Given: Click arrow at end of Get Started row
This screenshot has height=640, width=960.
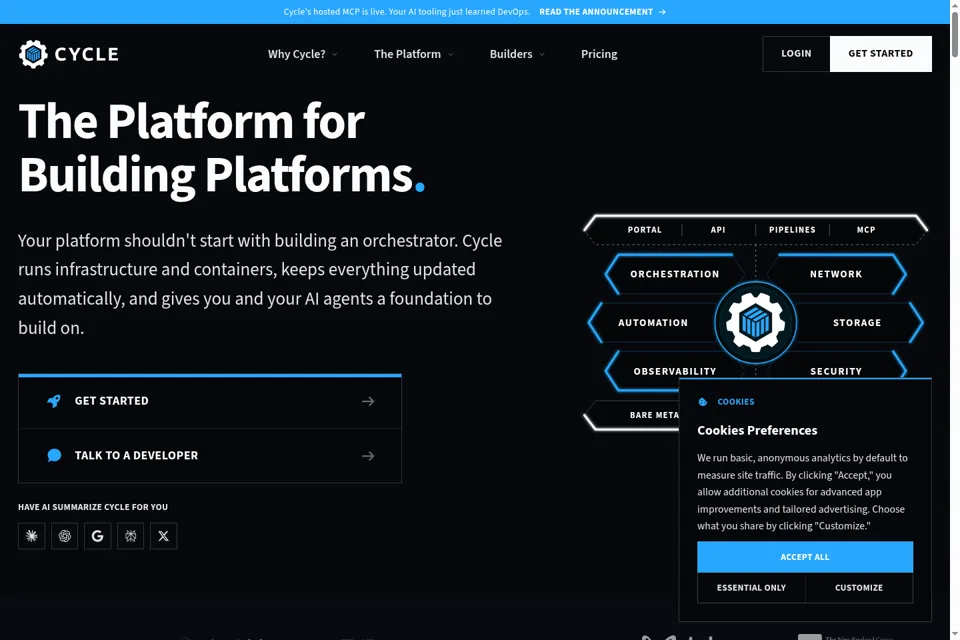Looking at the screenshot, I should pos(368,401).
